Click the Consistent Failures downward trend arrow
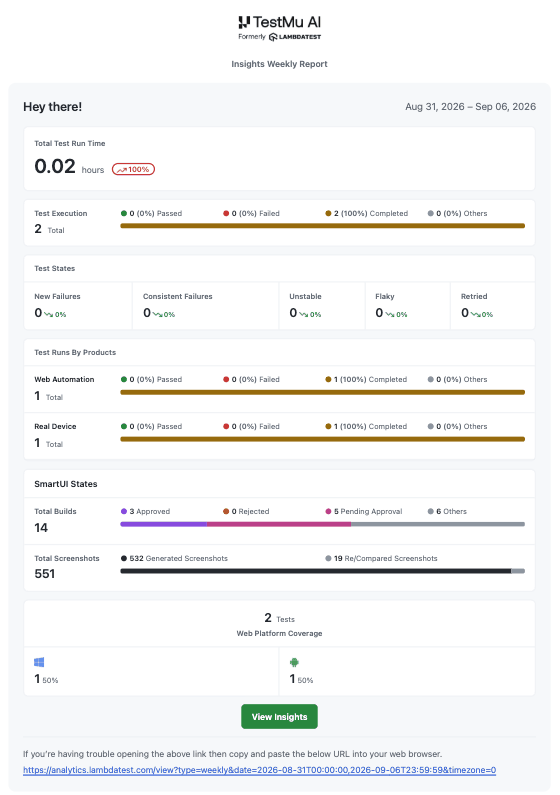560x795 pixels. coord(158,314)
